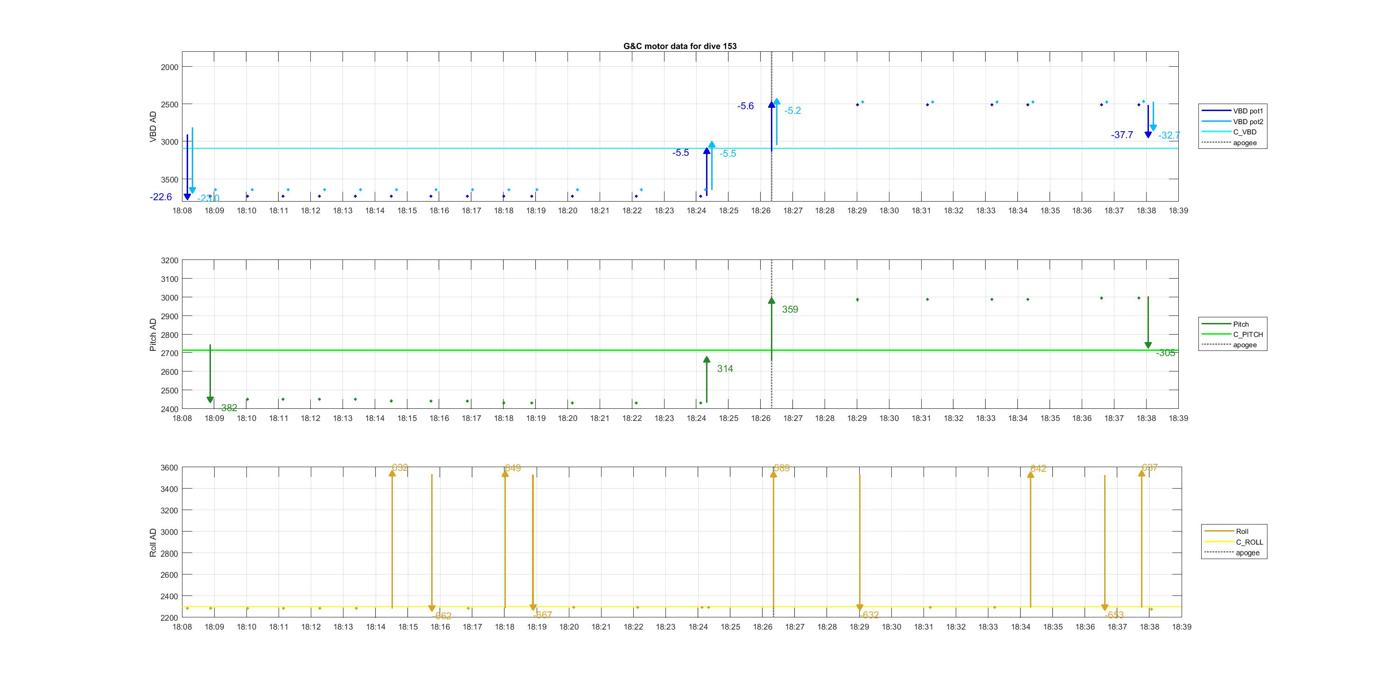Click the plot title 'G&C motor data for dive 153'
The height and width of the screenshot is (693, 1400).
(680, 46)
